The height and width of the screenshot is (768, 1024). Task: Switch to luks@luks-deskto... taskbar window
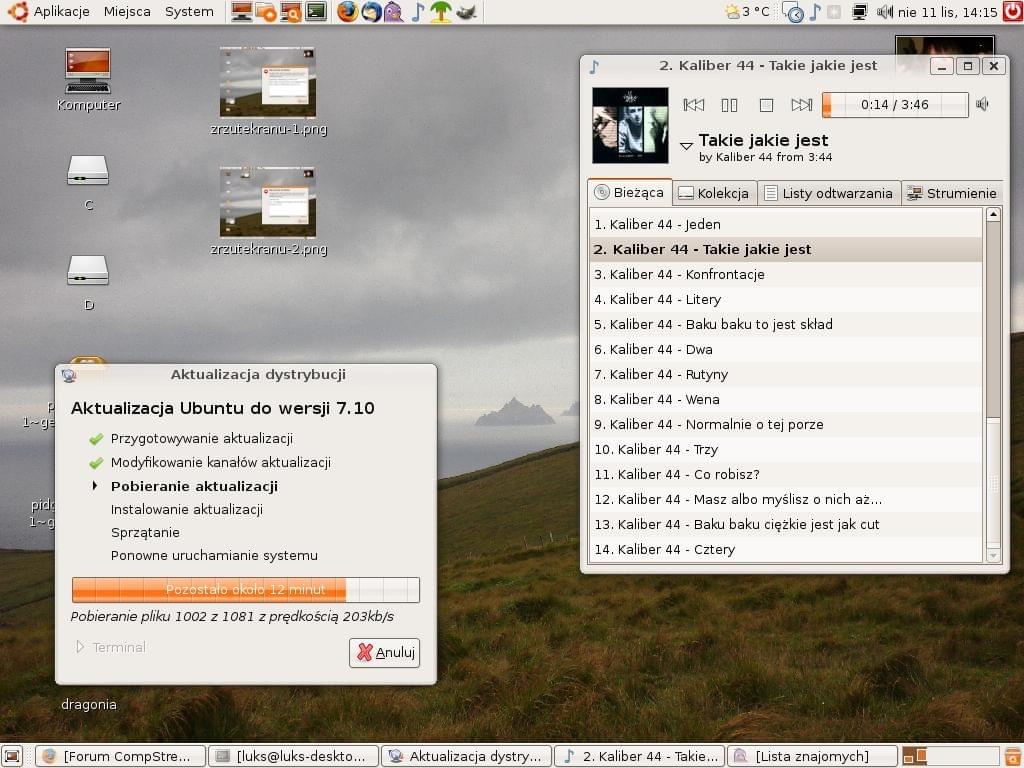293,756
